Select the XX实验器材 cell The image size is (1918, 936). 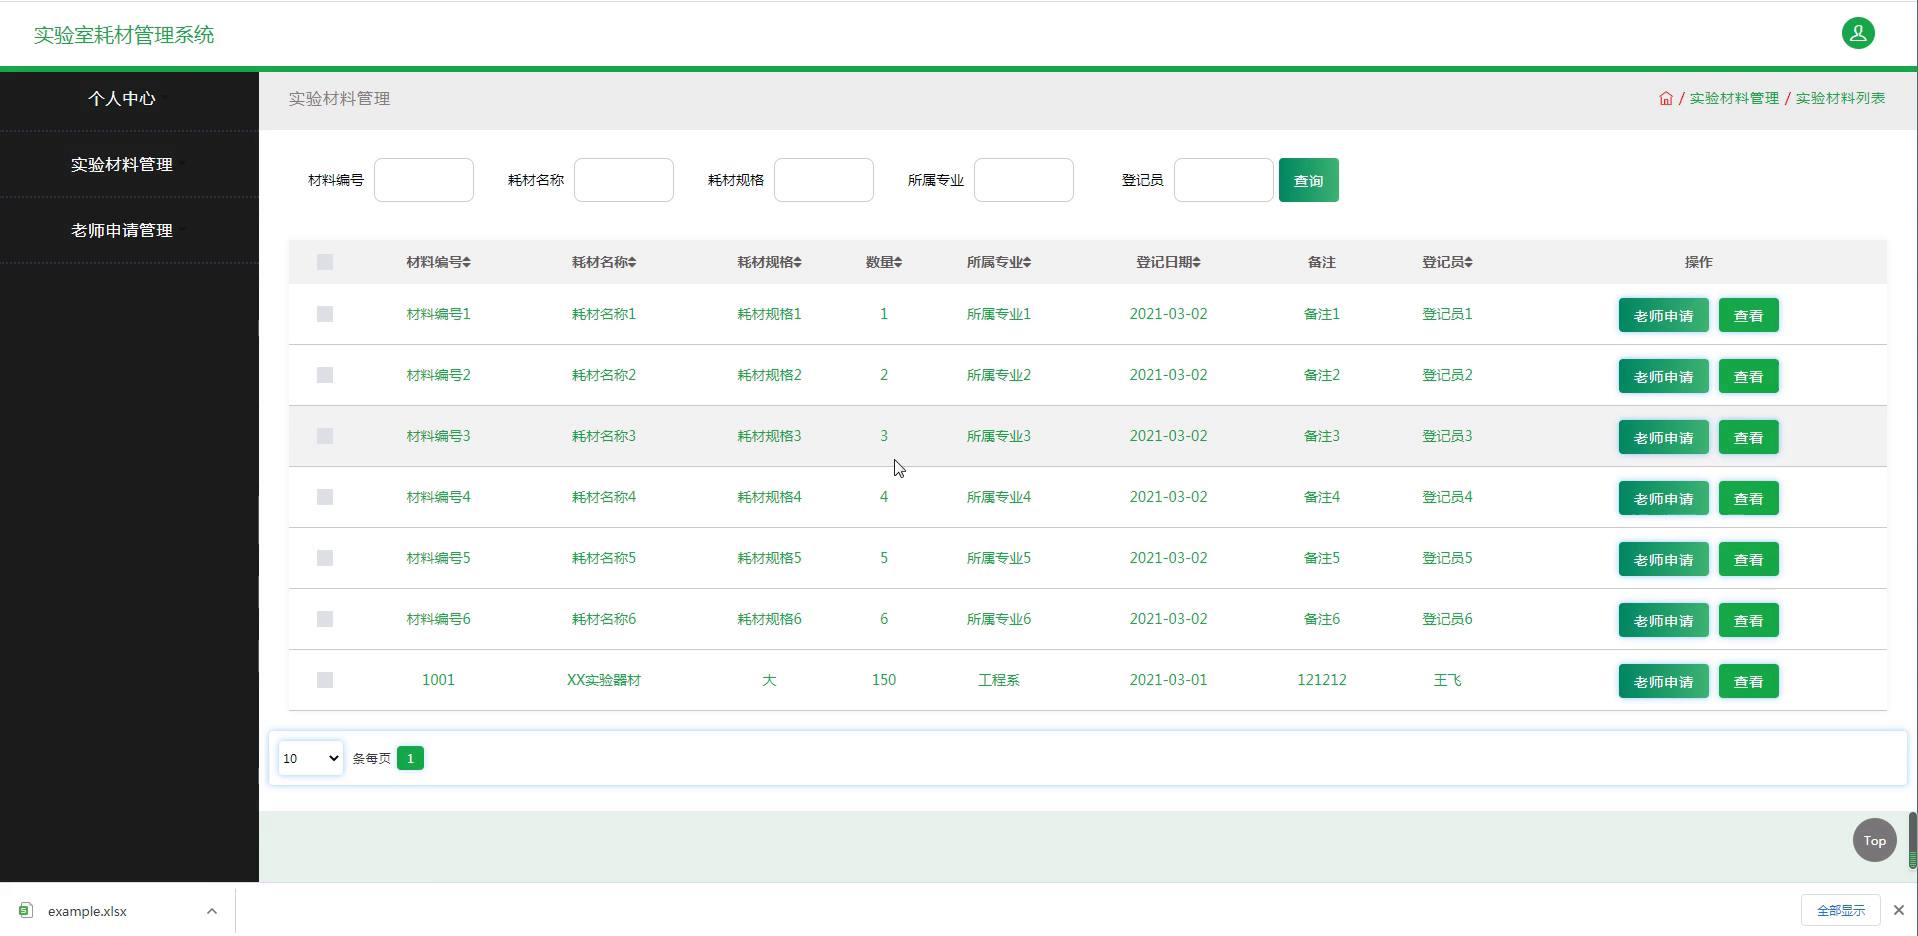point(603,680)
